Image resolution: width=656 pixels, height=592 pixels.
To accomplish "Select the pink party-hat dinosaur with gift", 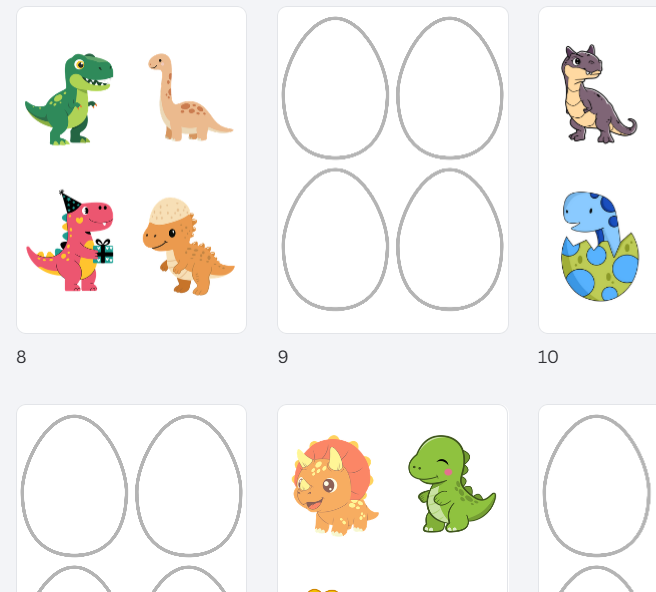I will (x=70, y=241).
